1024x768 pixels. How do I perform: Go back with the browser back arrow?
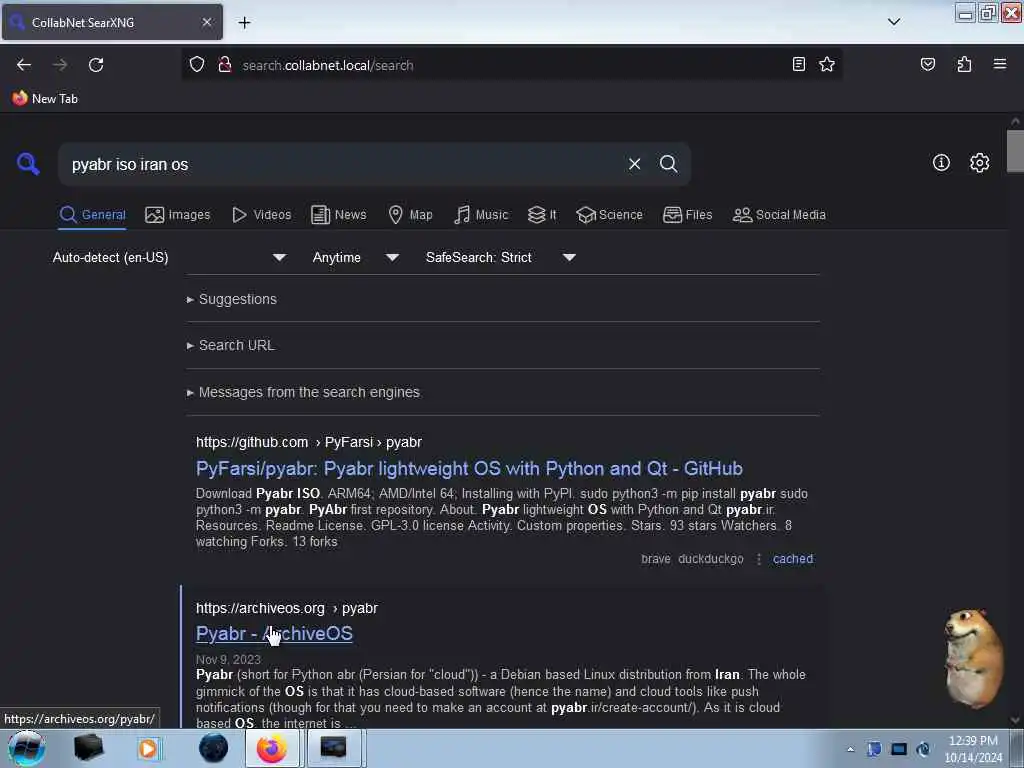click(x=24, y=65)
